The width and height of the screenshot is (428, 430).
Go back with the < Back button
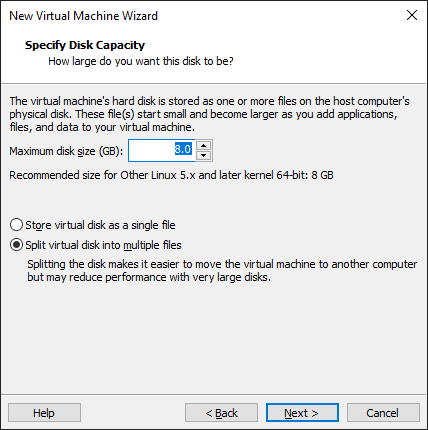point(221,413)
